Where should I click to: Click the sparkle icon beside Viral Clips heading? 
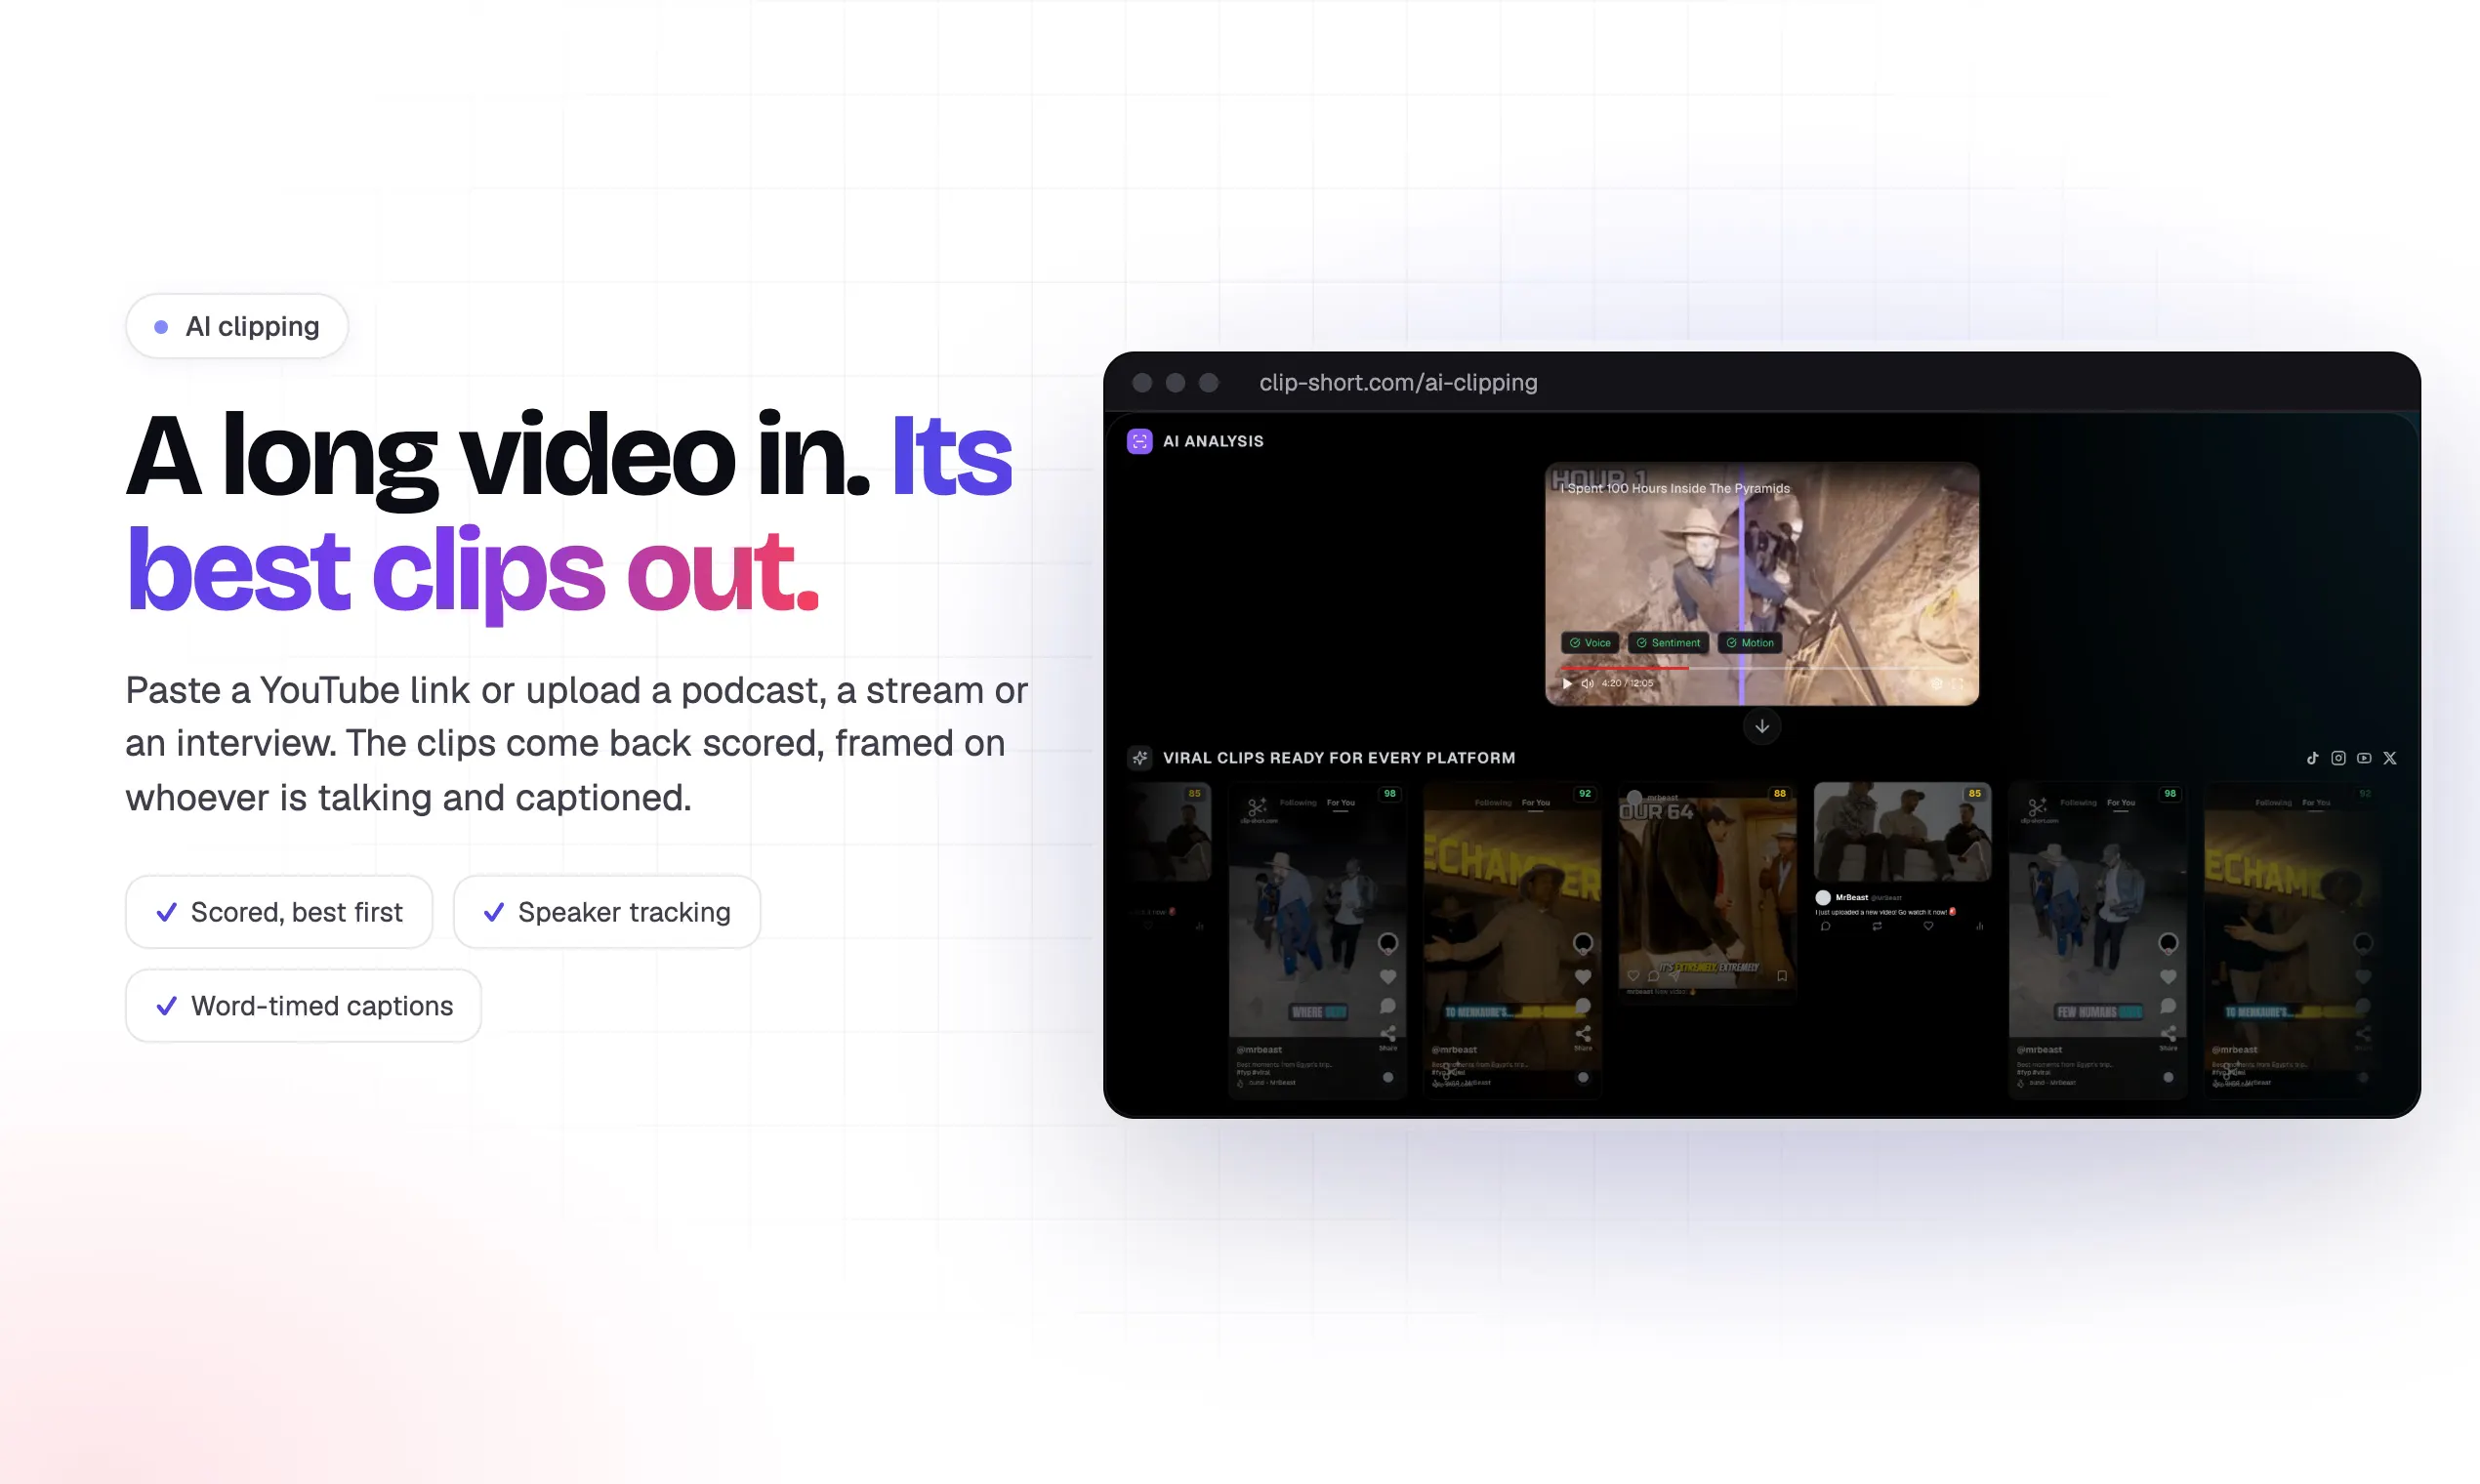tap(1139, 758)
